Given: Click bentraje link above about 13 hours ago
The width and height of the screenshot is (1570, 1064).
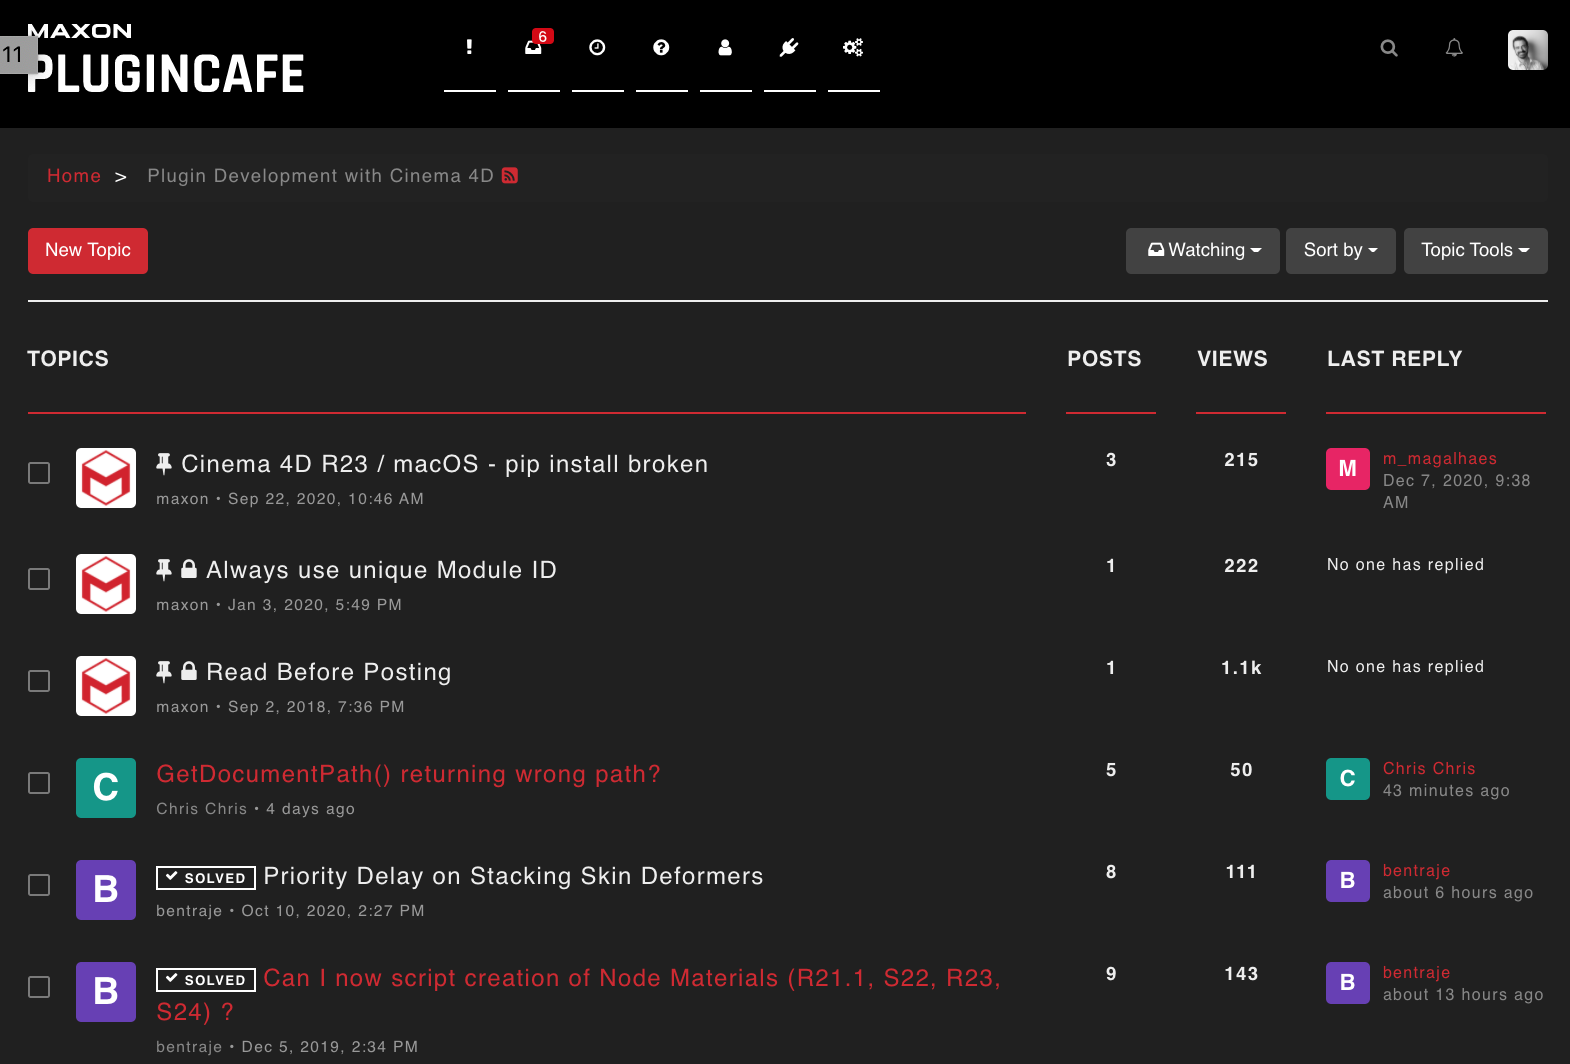Looking at the screenshot, I should [1416, 973].
